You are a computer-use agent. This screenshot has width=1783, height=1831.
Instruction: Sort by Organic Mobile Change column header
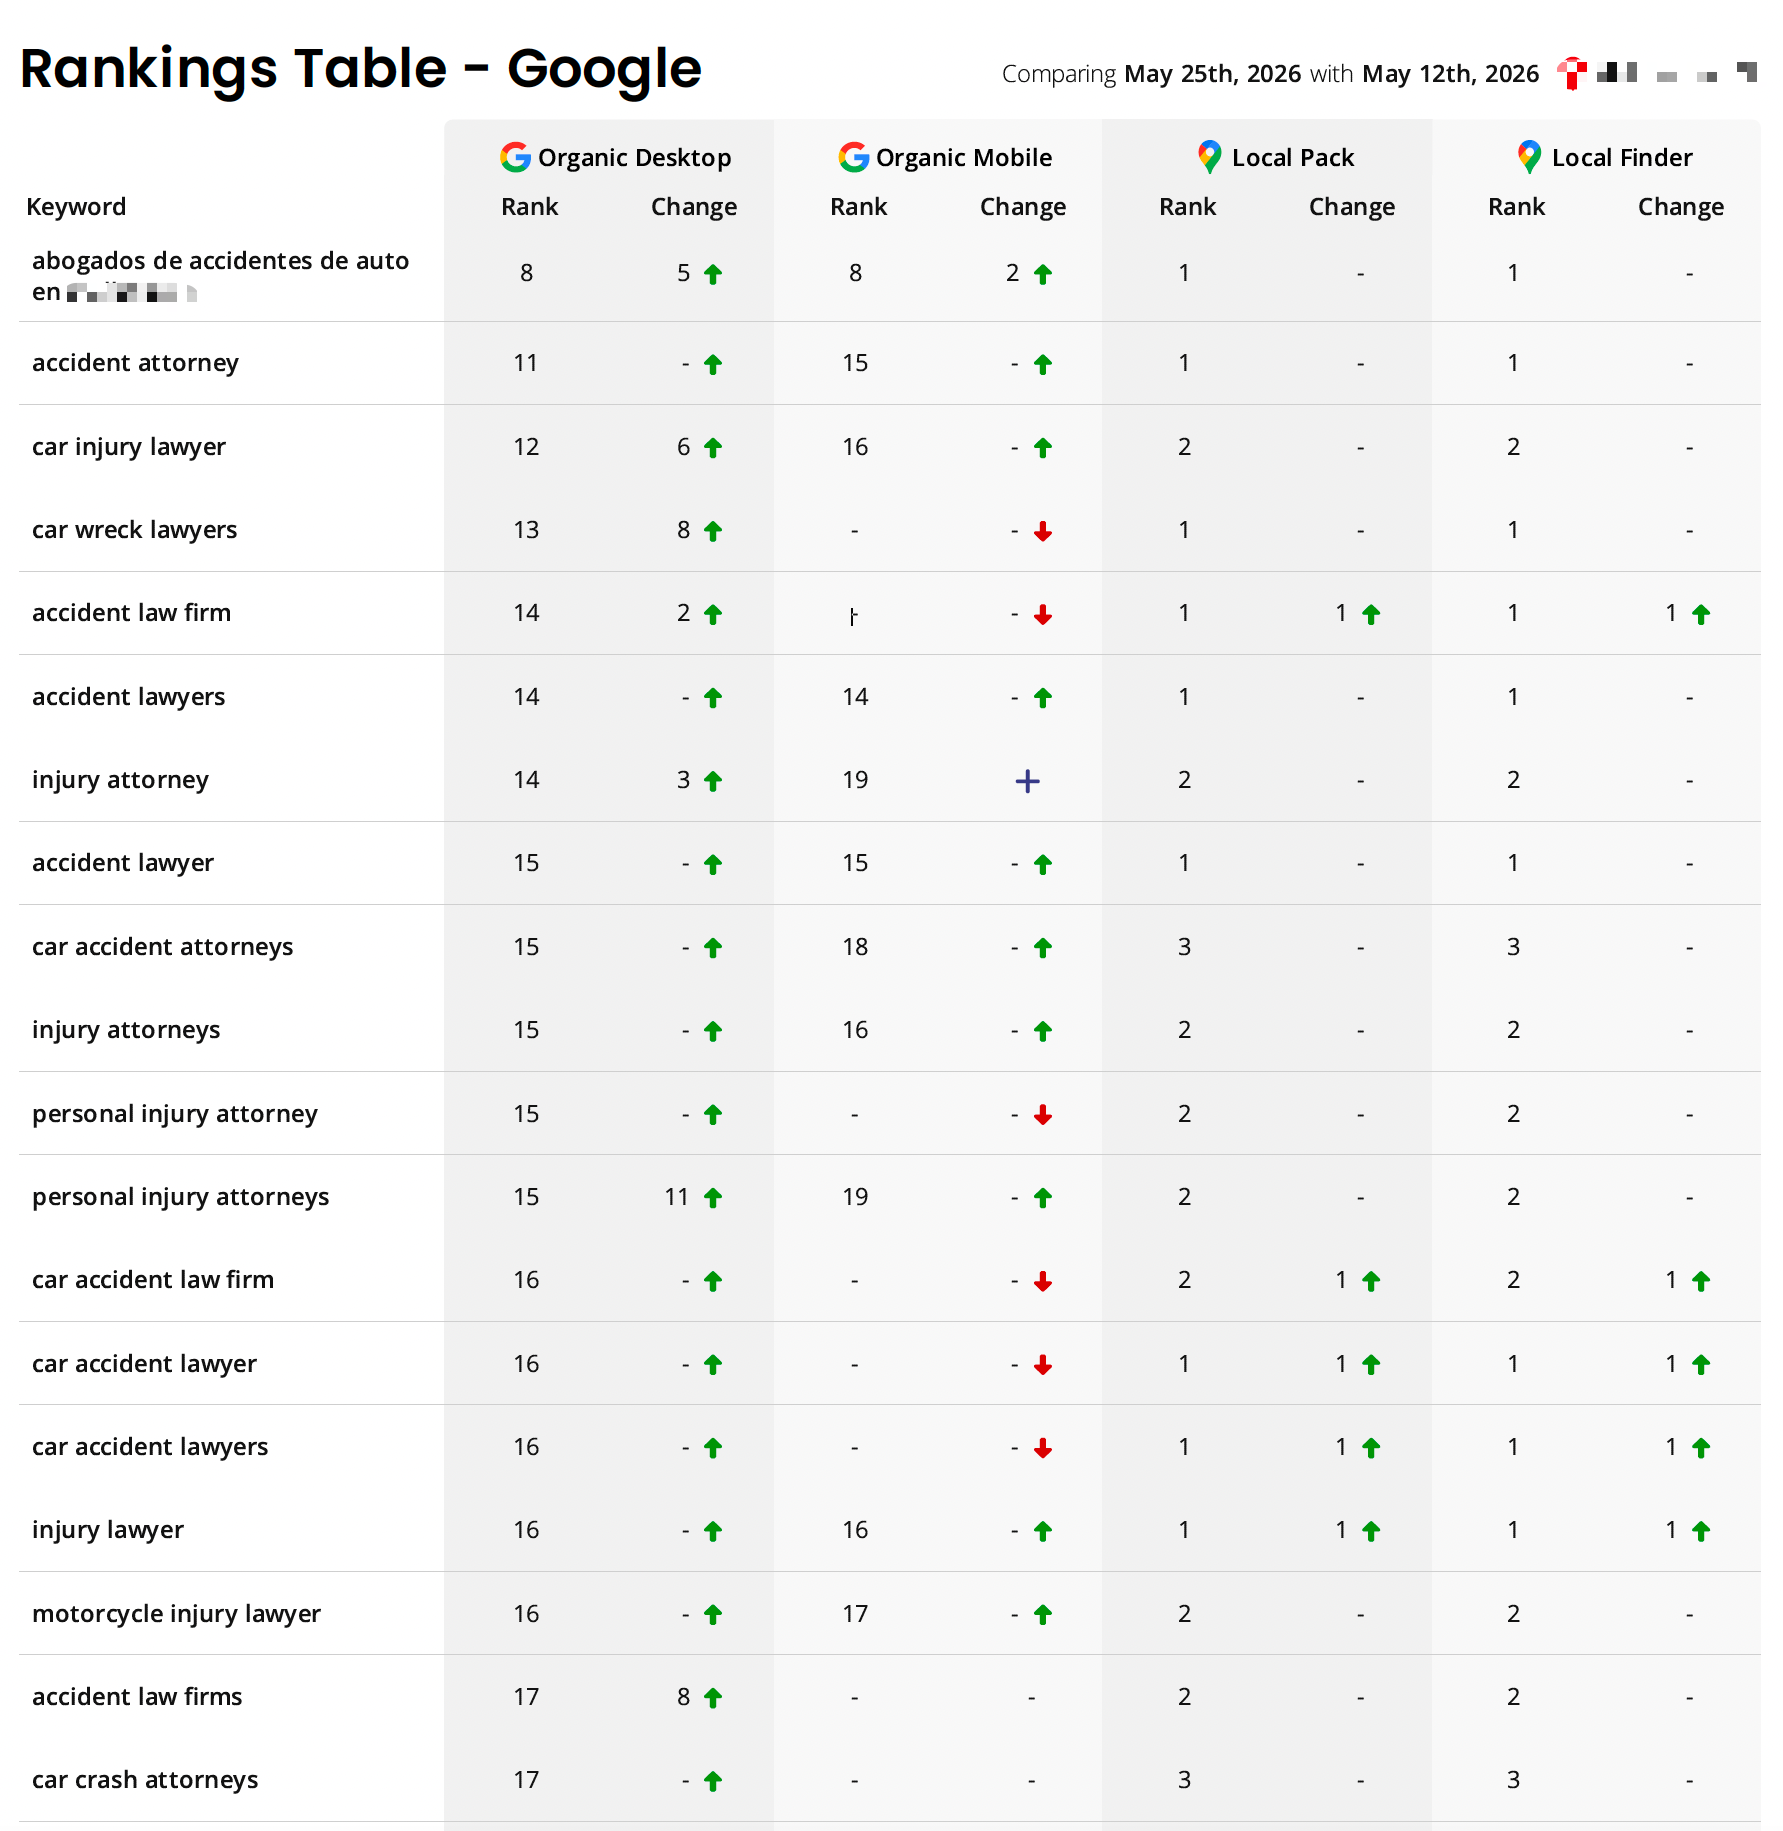1022,207
